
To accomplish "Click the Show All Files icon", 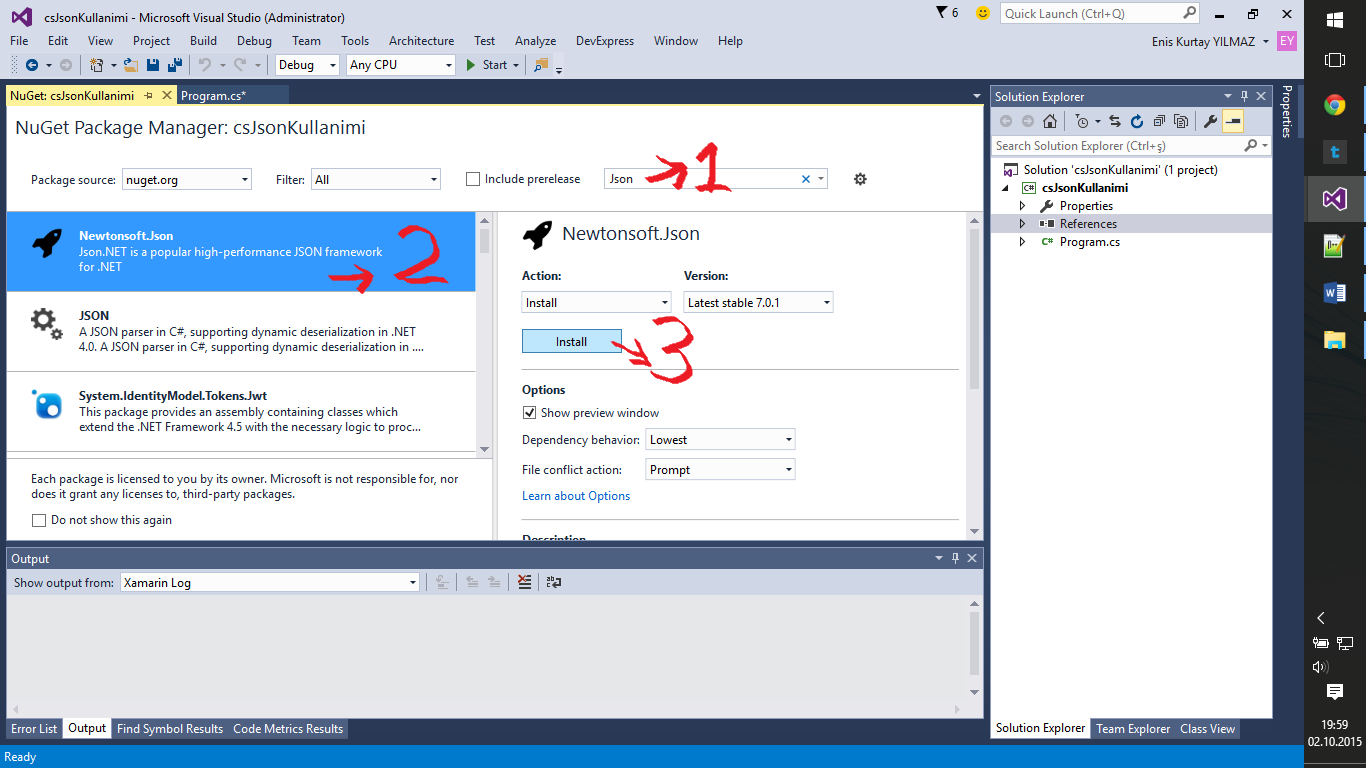I will coord(1181,121).
